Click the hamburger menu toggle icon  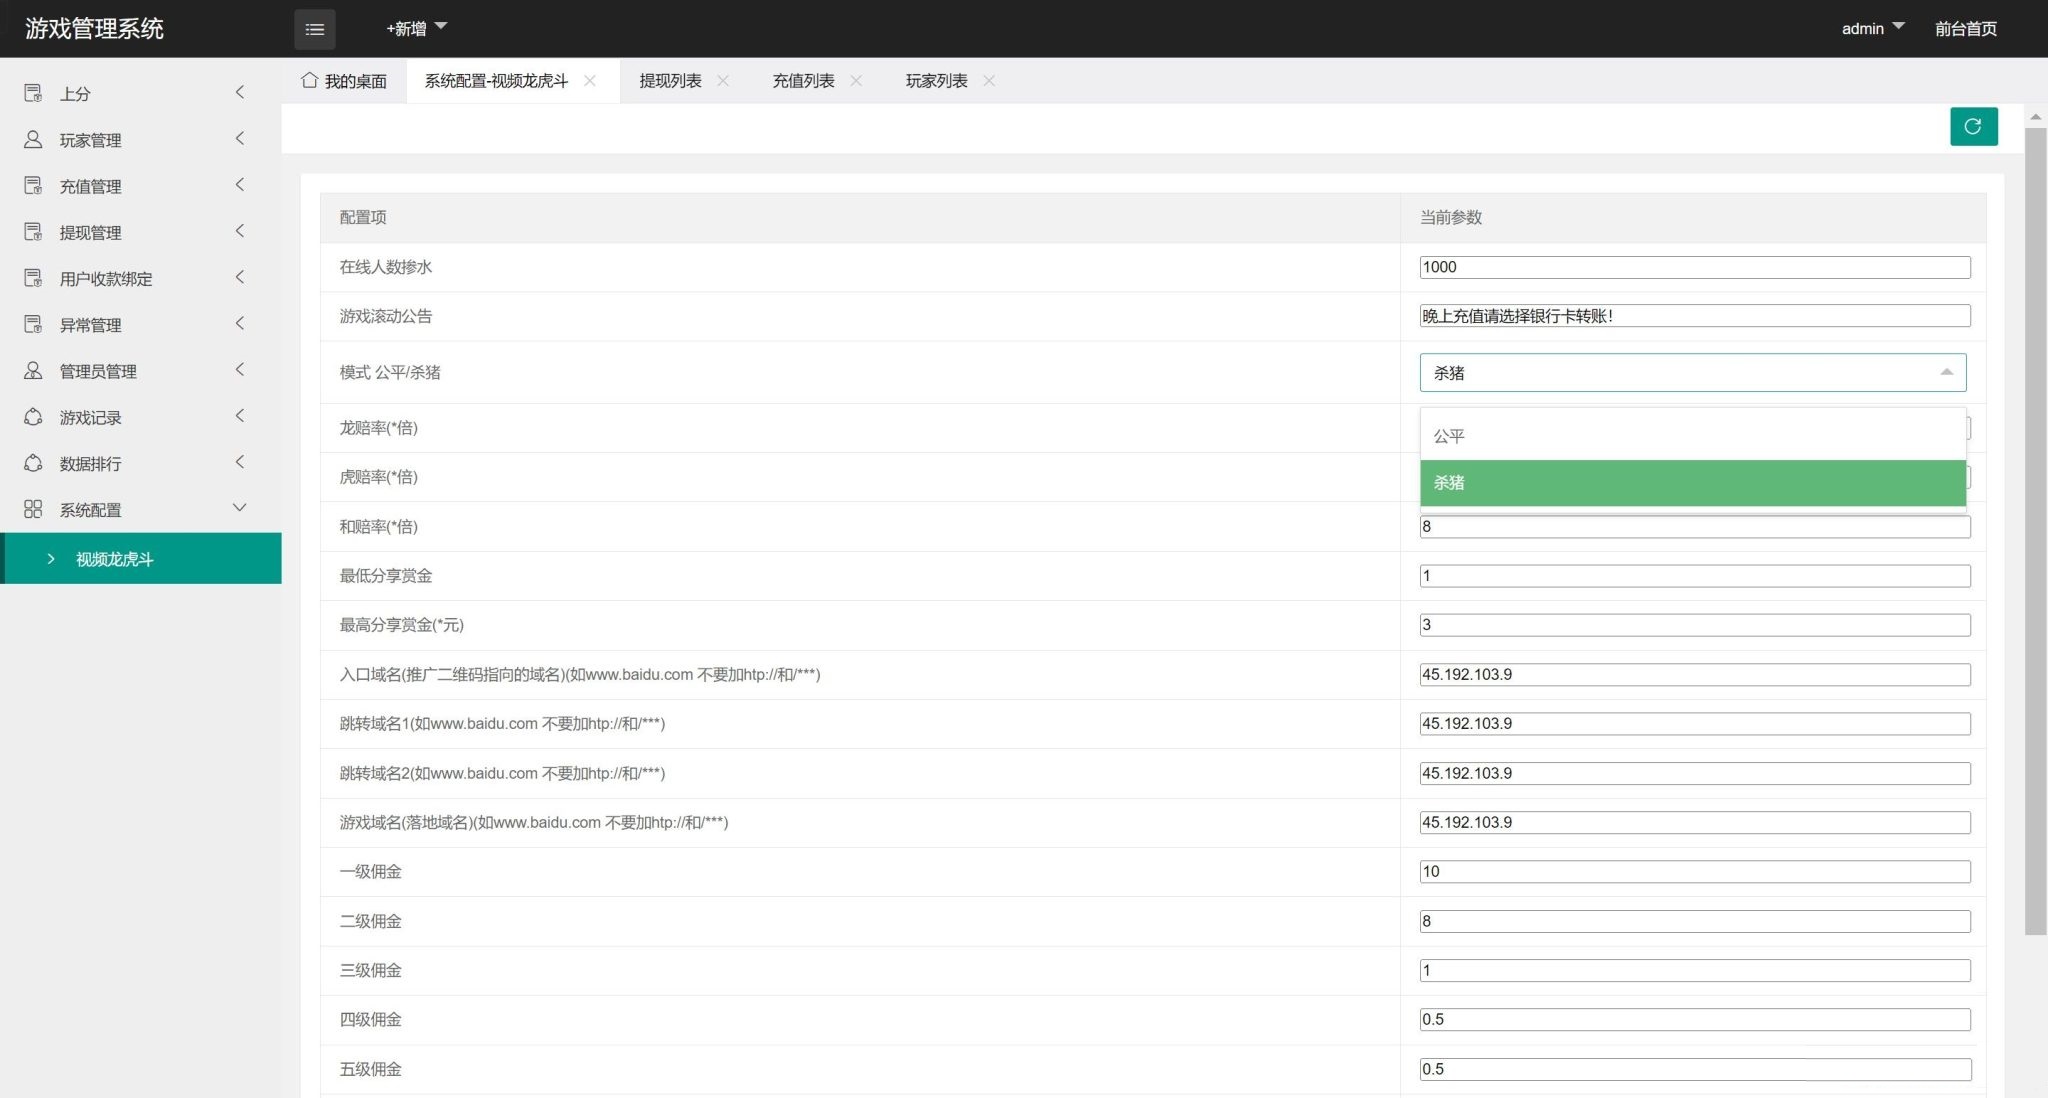pyautogui.click(x=314, y=29)
